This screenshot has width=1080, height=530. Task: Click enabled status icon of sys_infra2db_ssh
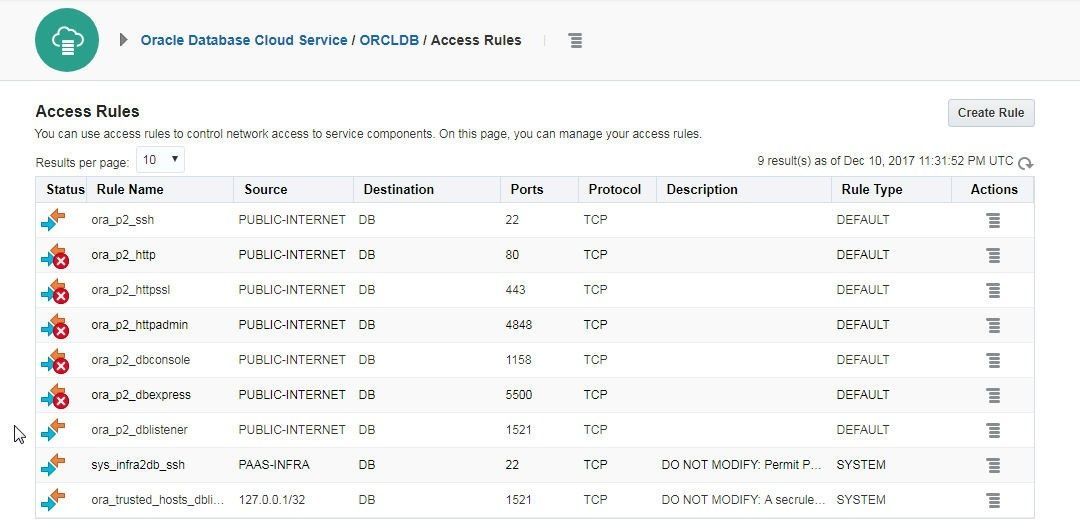pos(53,465)
